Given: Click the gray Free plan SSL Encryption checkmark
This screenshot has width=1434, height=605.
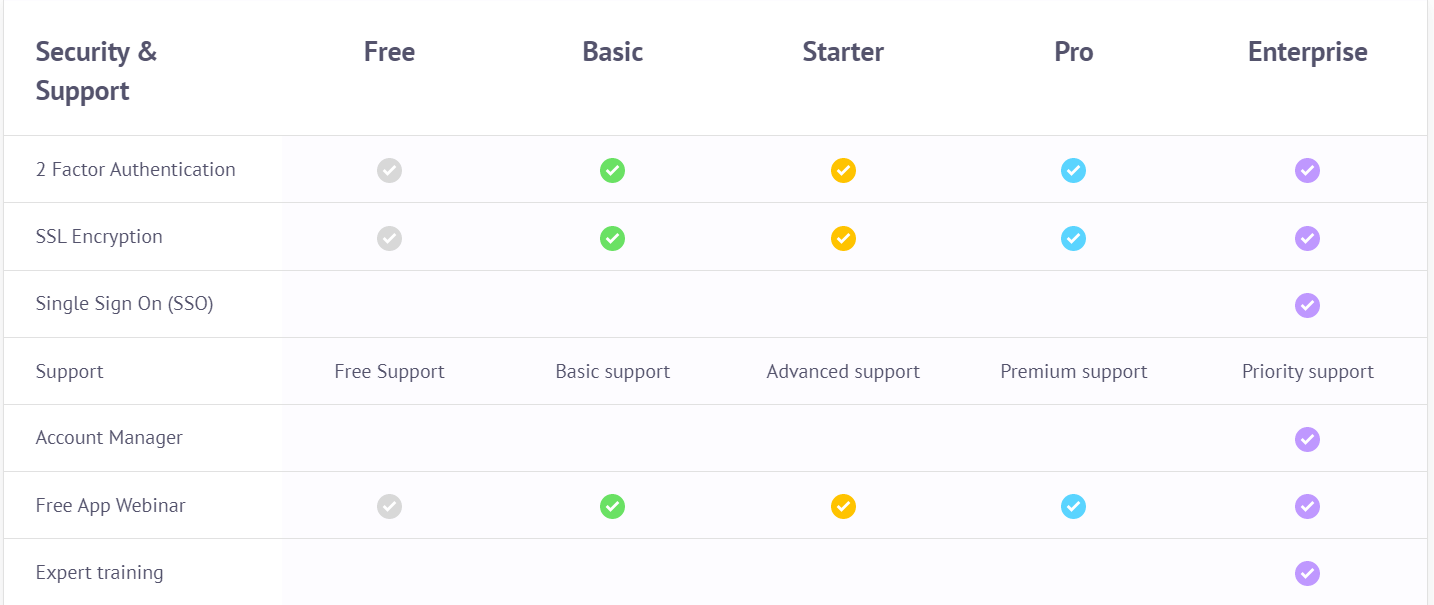Looking at the screenshot, I should pyautogui.click(x=389, y=238).
